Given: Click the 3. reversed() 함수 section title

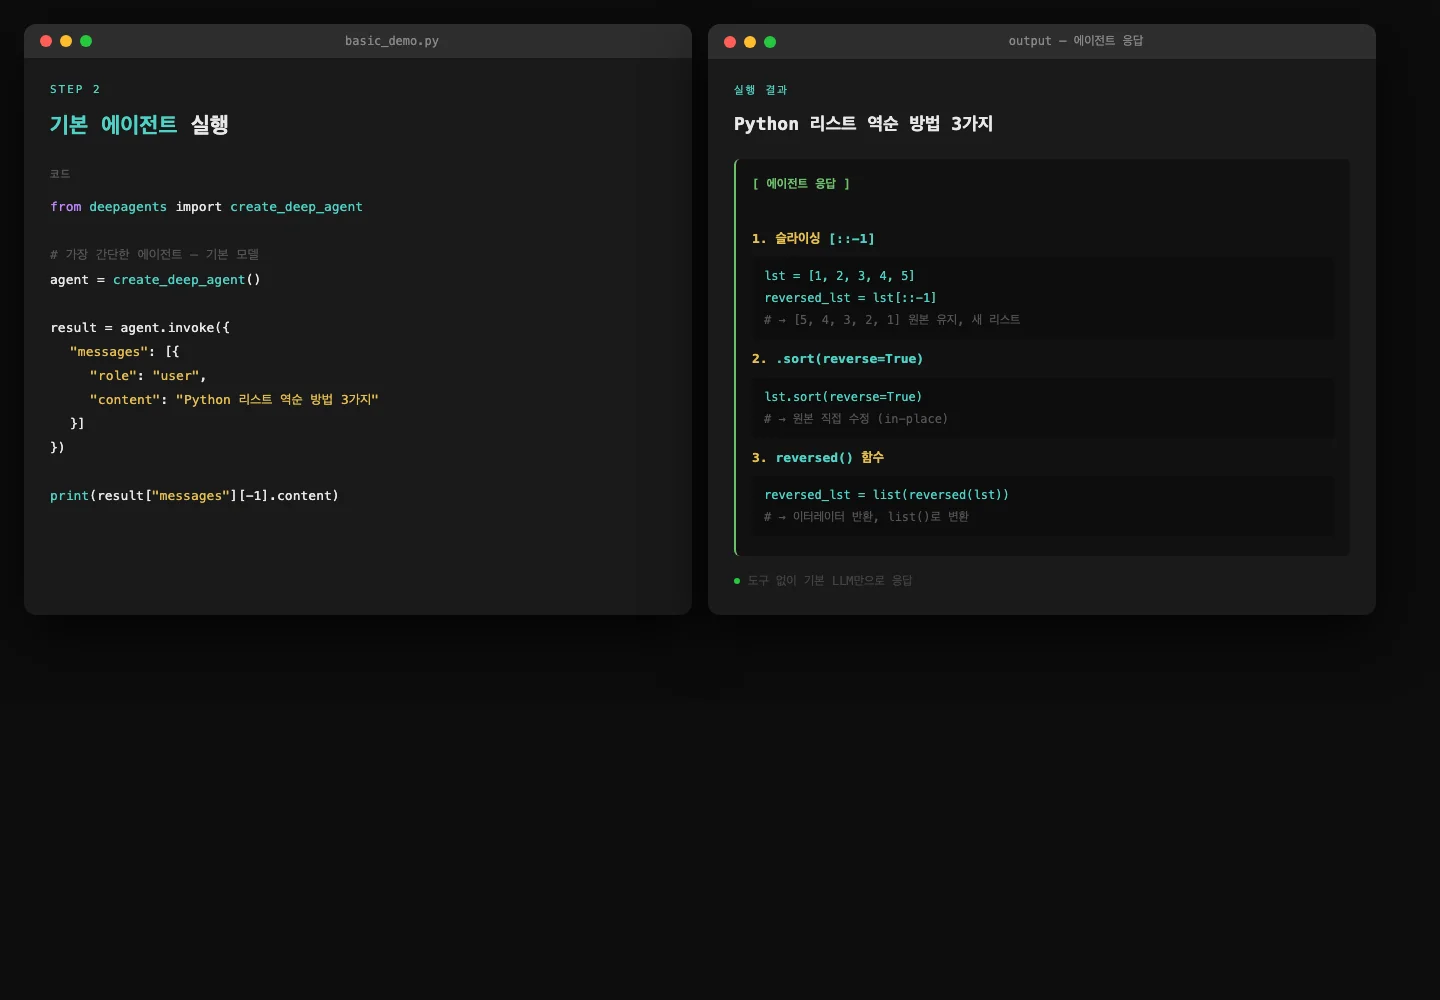Looking at the screenshot, I should point(817,458).
